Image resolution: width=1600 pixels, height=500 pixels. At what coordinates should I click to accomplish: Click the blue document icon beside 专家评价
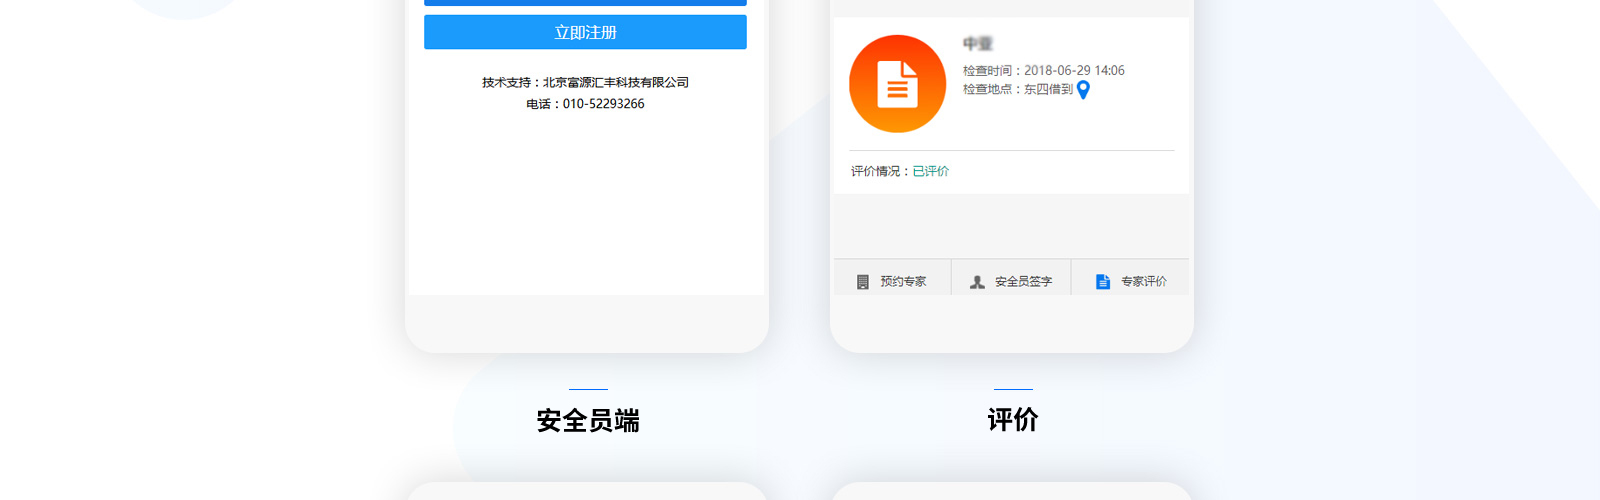point(1102,282)
